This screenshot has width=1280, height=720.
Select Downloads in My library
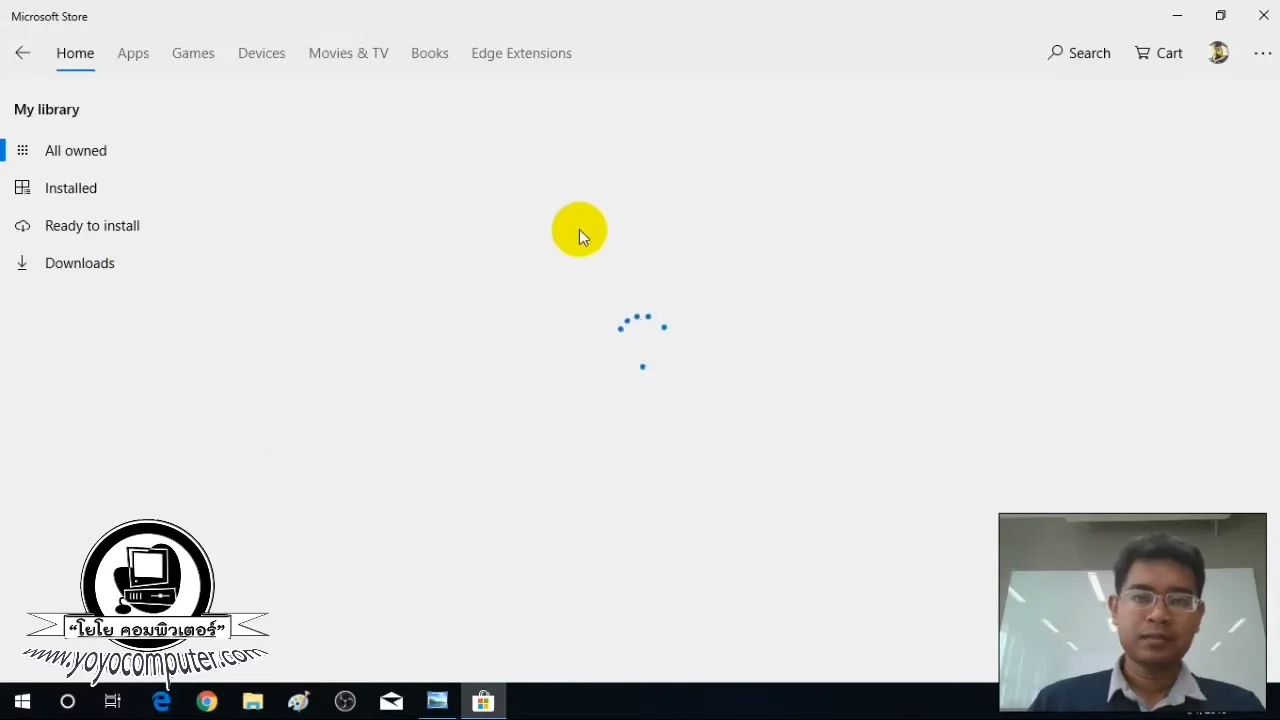coord(80,262)
